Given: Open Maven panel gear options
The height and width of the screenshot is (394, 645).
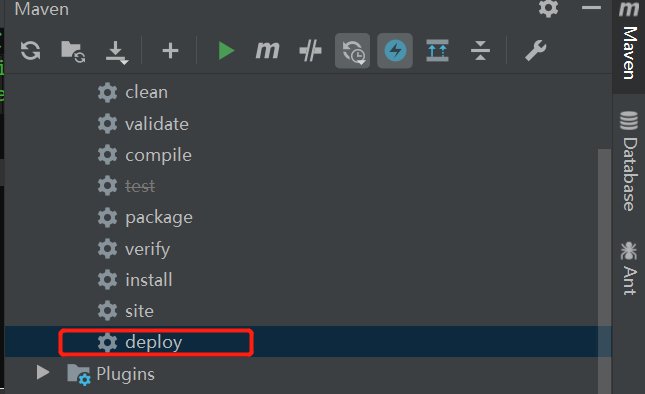Looking at the screenshot, I should tap(548, 8).
